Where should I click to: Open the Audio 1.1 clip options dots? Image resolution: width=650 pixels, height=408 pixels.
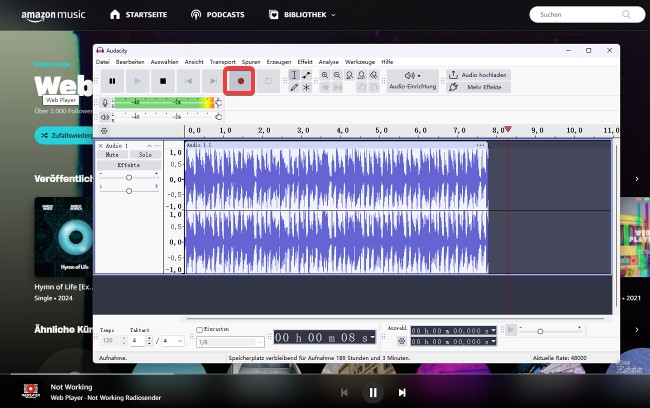[480, 145]
